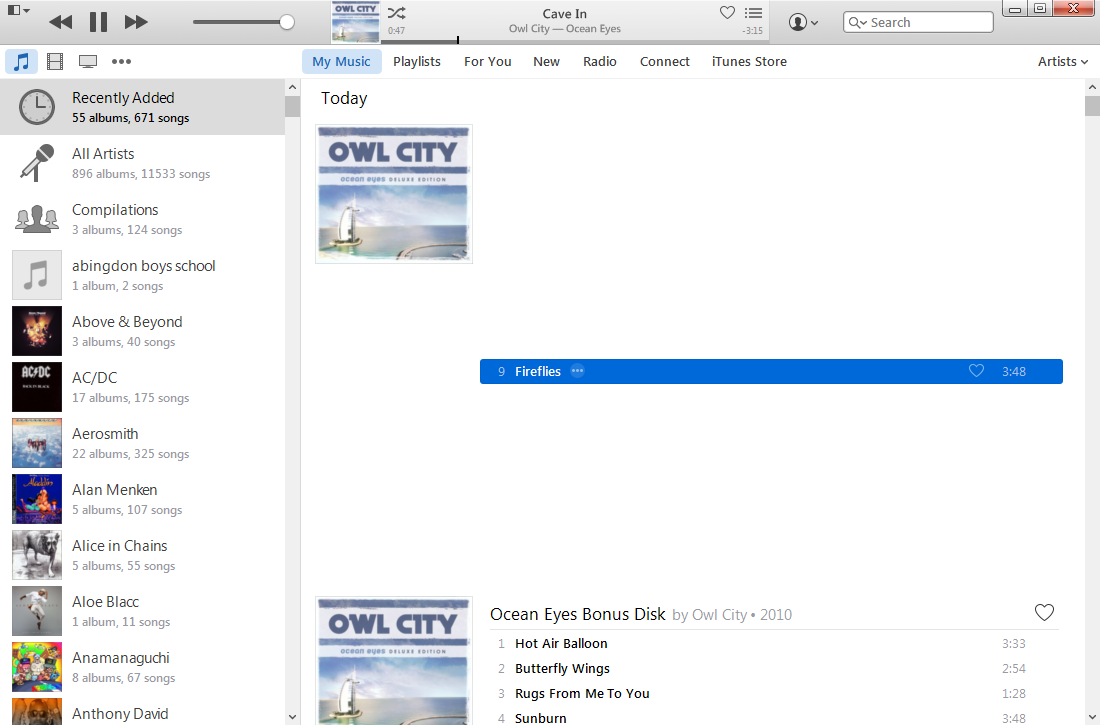Love the Fireflies track
Screen dimensions: 1100x725
976,371
